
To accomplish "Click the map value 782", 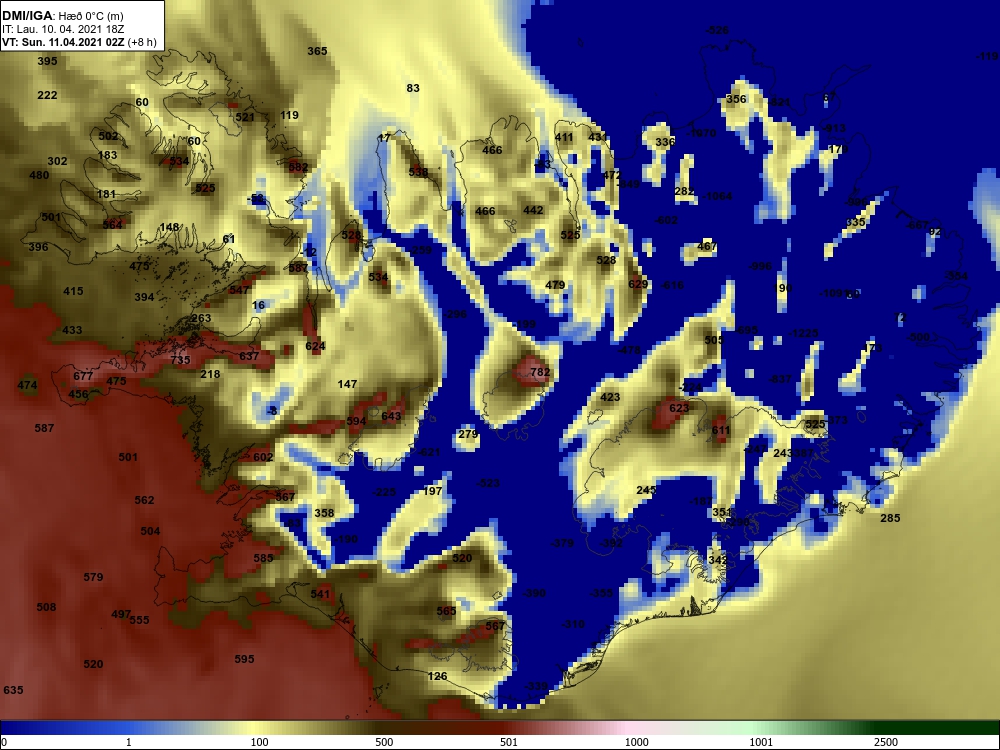I will click(540, 372).
